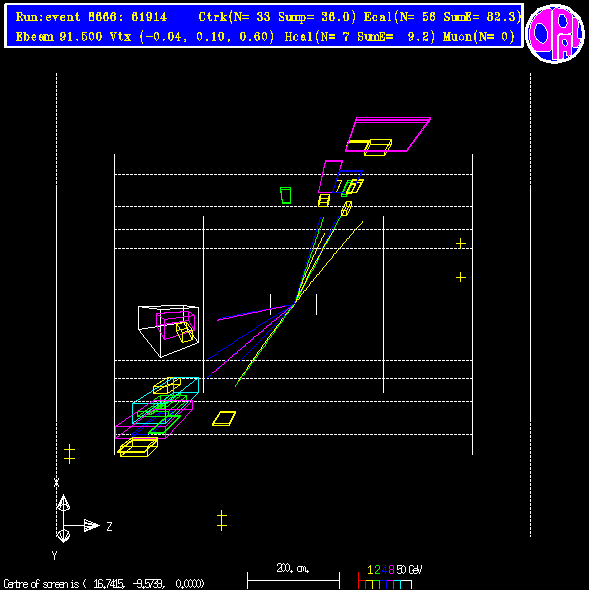Viewport: 589px width, 590px height.
Task: Click the lone yellow parallelogram cluster near bottom
Action: [x=224, y=418]
